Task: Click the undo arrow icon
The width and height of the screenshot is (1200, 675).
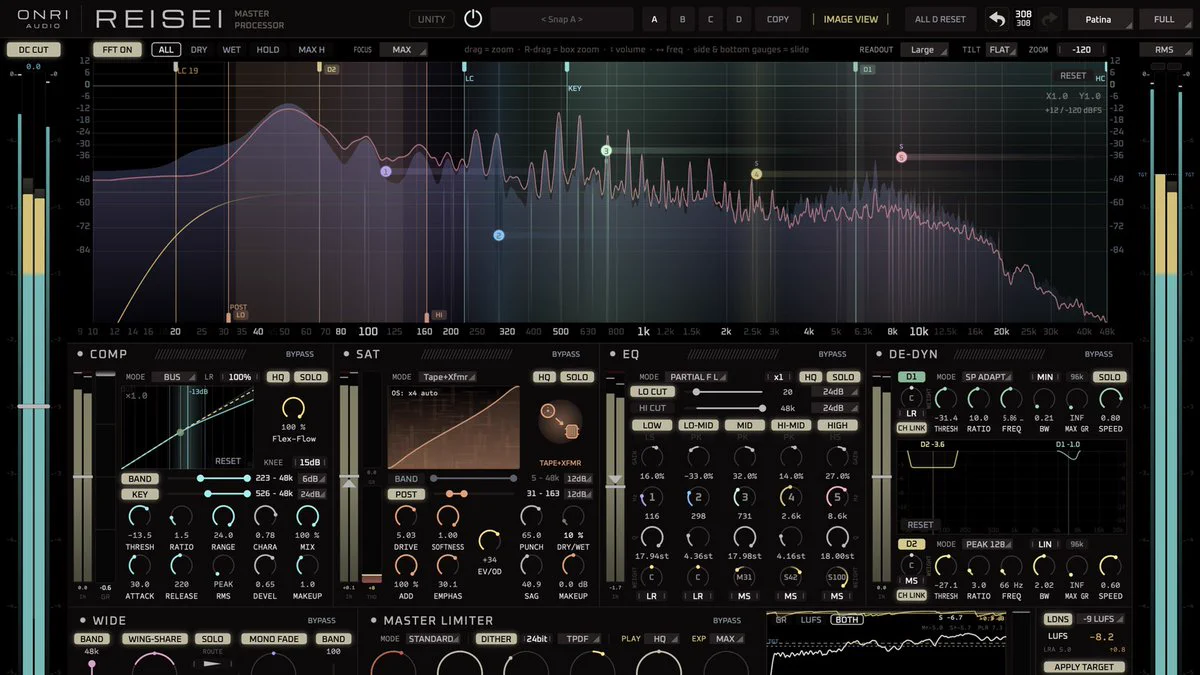Action: 997,19
